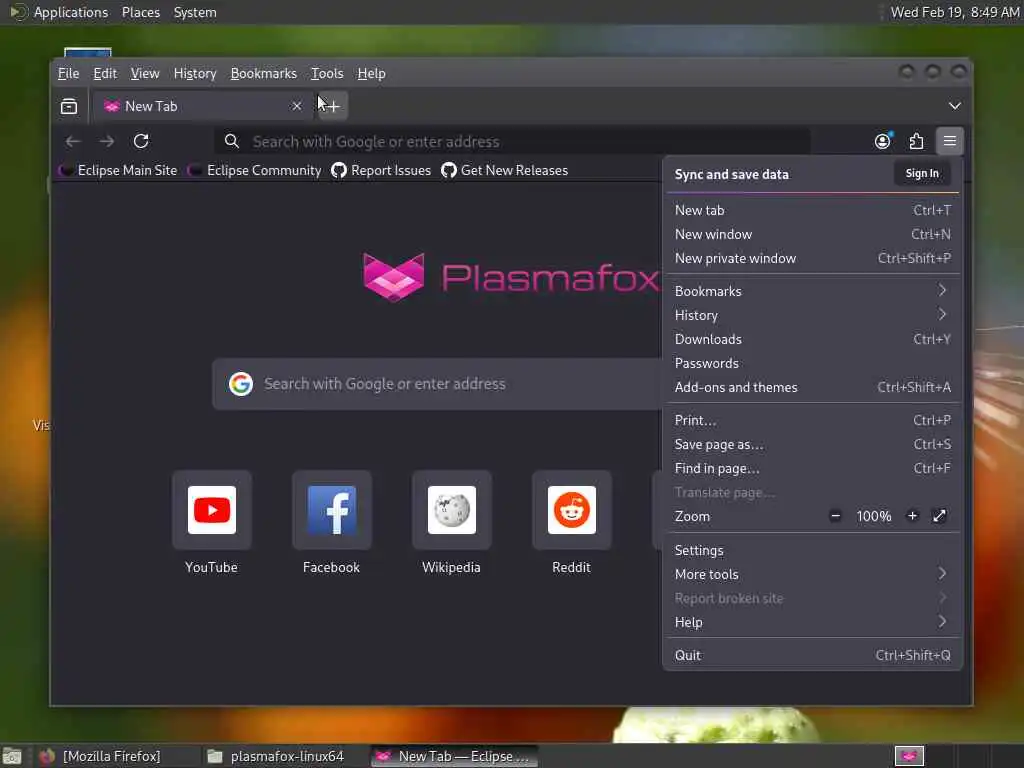Click the Google icon in page search box
This screenshot has width=1024, height=768.
(x=241, y=384)
